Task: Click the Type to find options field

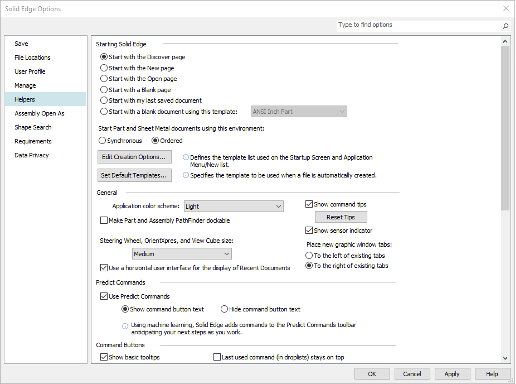Action: click(418, 25)
